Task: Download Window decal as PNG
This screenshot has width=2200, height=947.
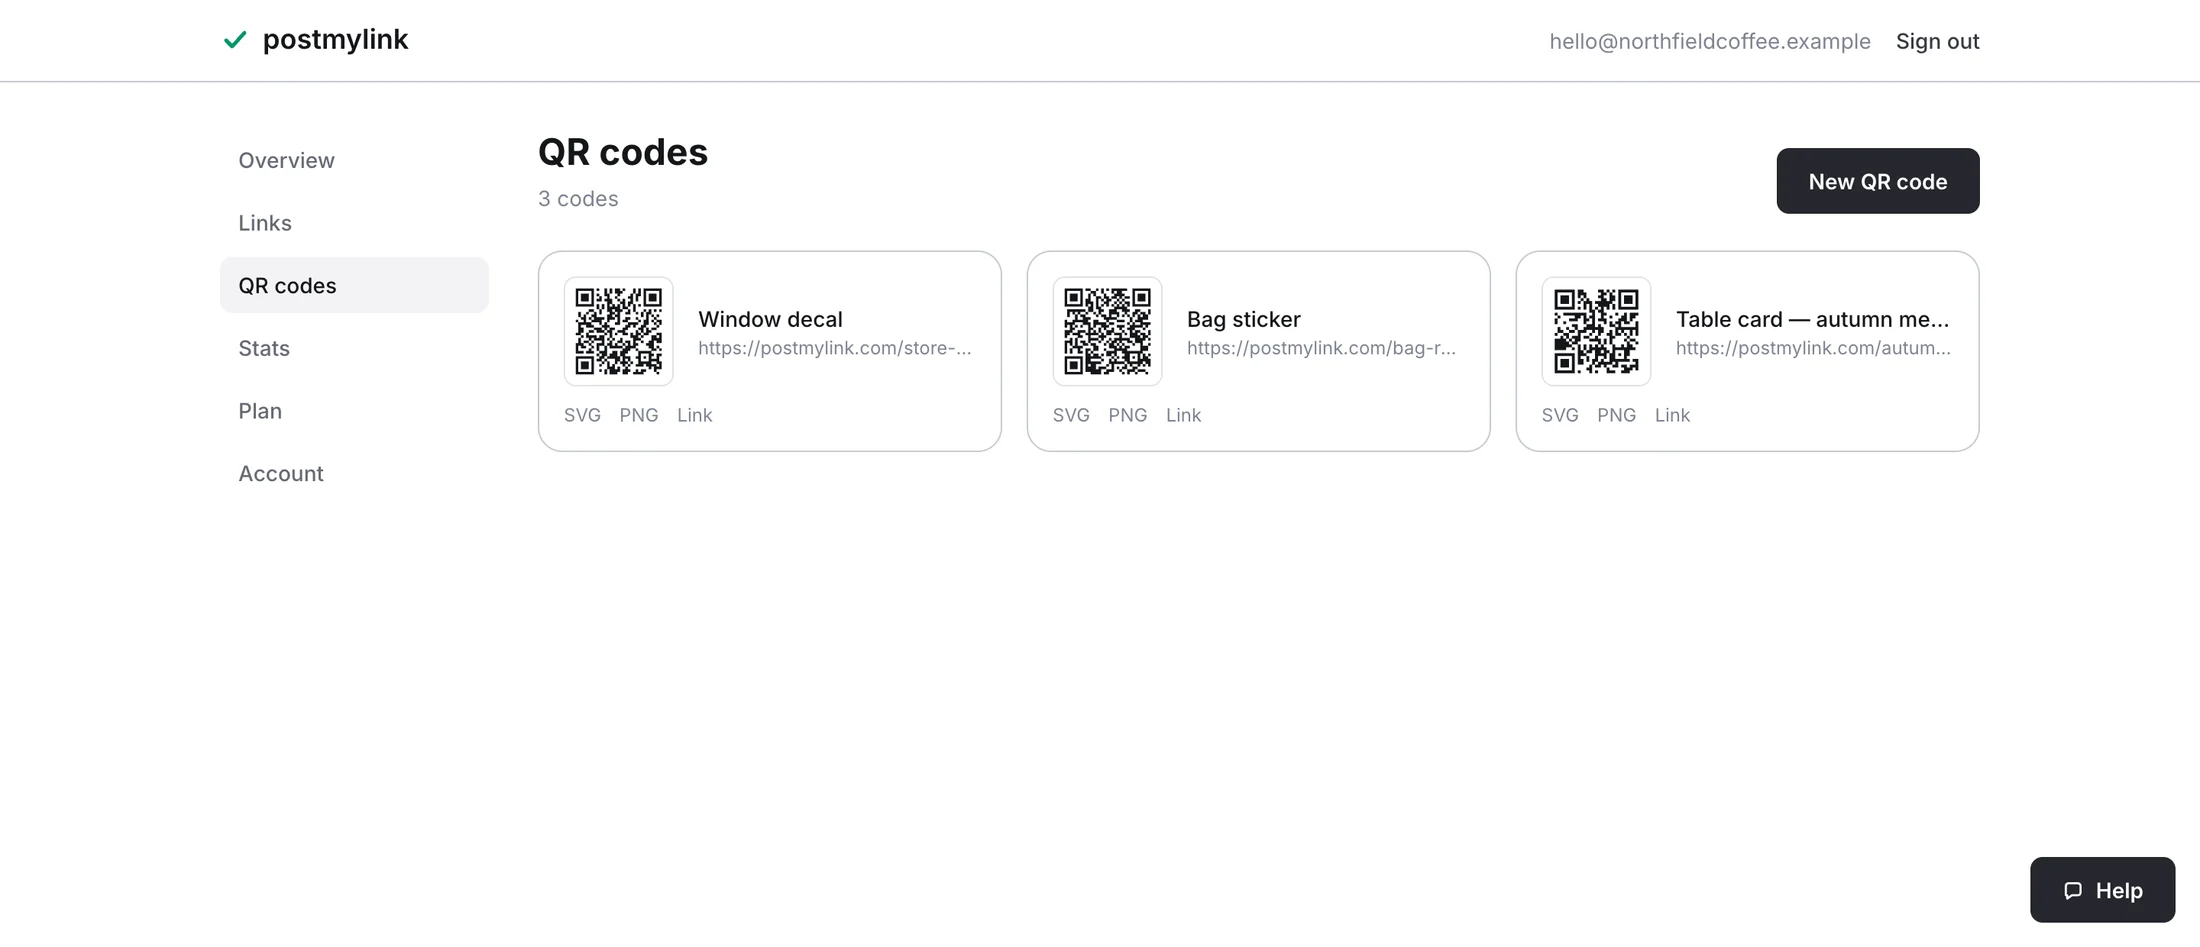Action: click(639, 415)
